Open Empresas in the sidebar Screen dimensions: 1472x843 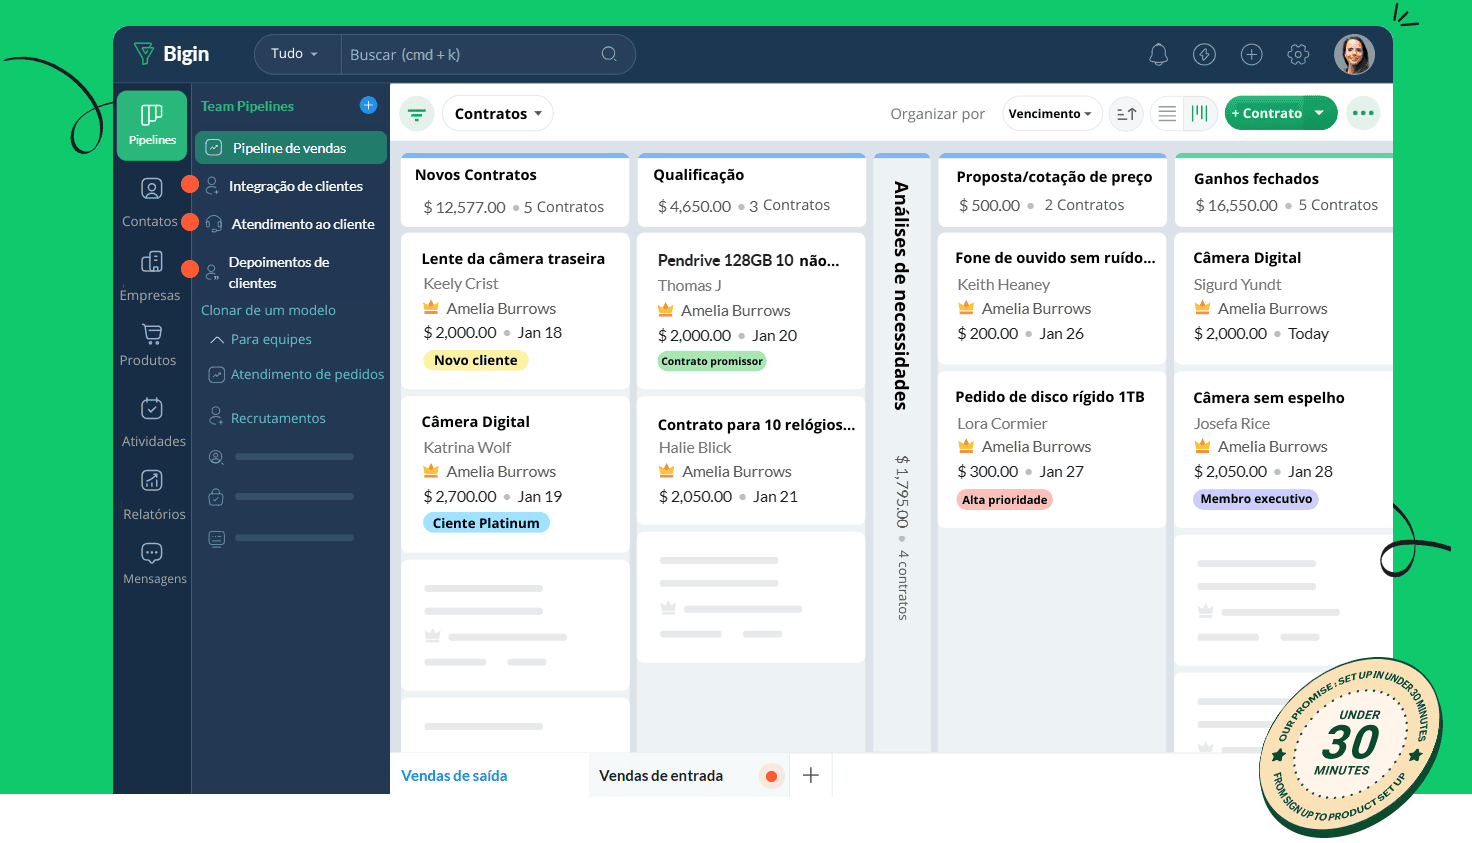pyautogui.click(x=151, y=276)
